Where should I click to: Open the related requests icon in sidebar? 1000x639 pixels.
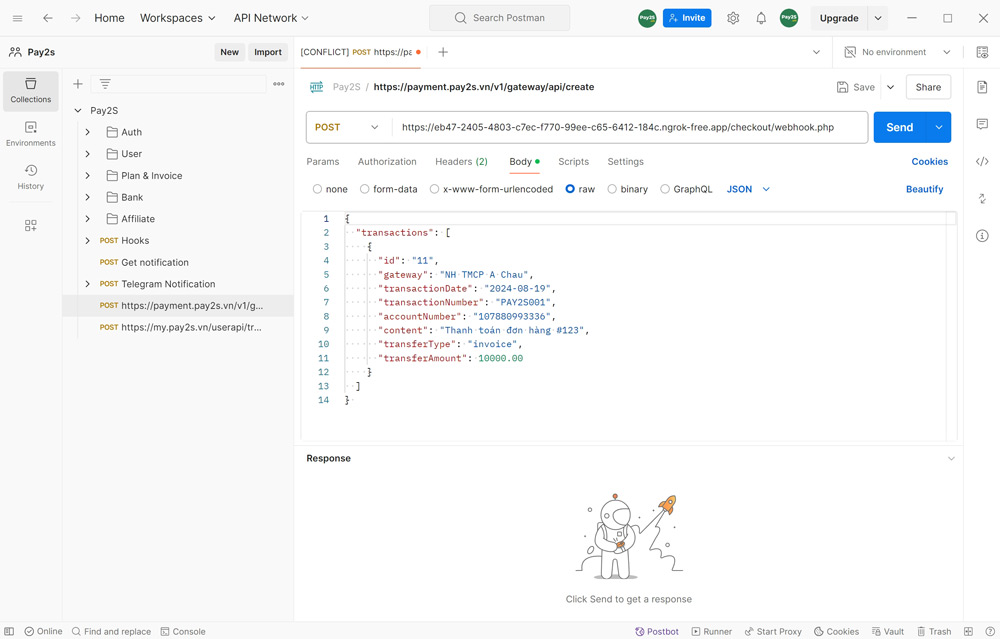tap(982, 199)
